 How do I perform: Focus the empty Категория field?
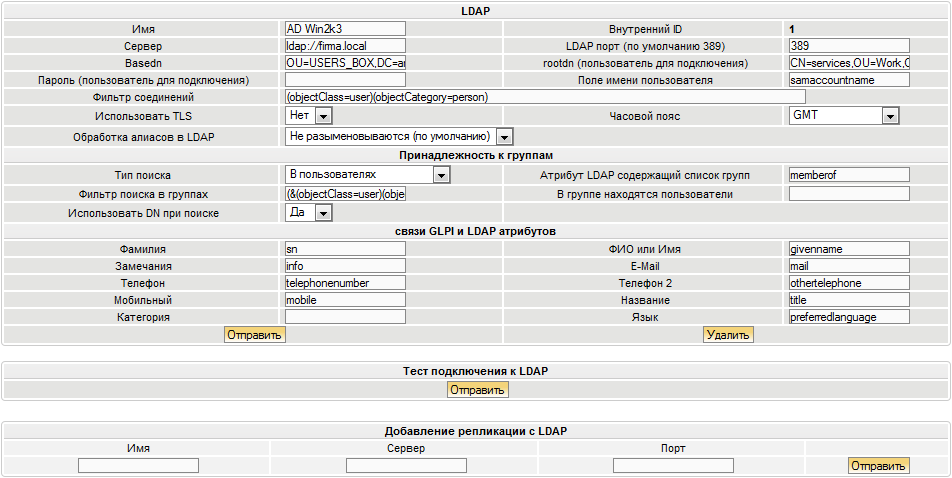pos(345,317)
